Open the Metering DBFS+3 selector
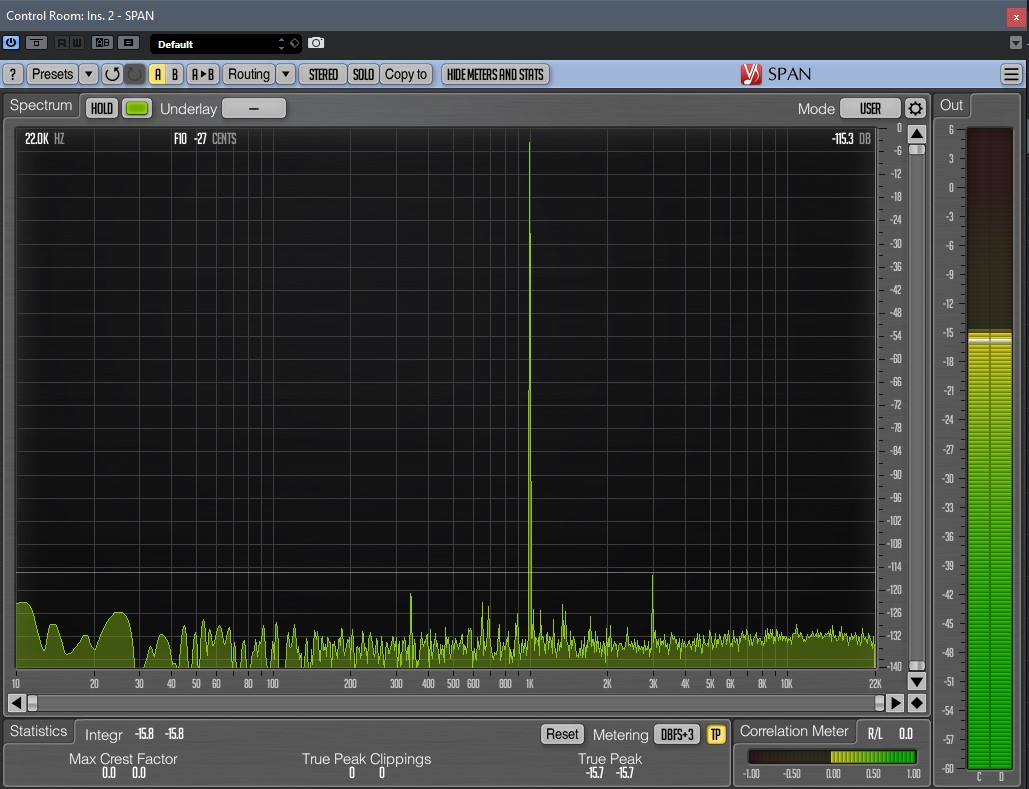This screenshot has width=1029, height=789. [x=677, y=734]
